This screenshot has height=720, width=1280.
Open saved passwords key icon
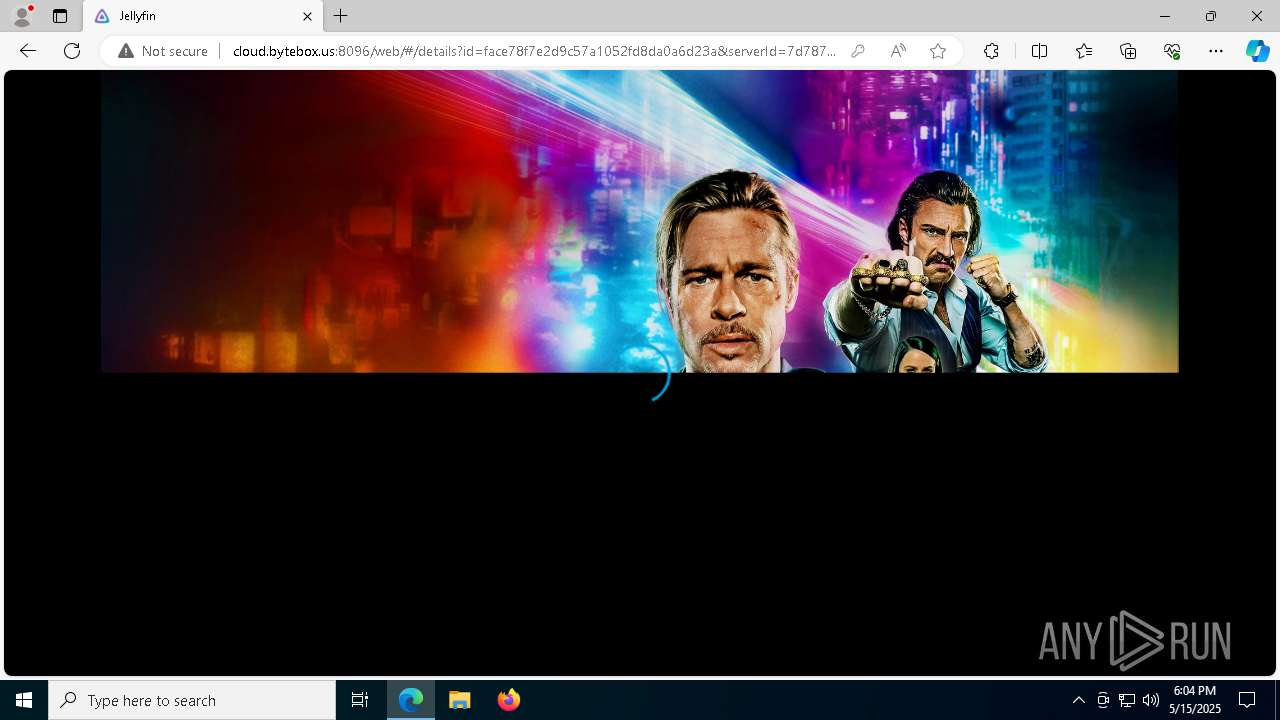pos(858,51)
